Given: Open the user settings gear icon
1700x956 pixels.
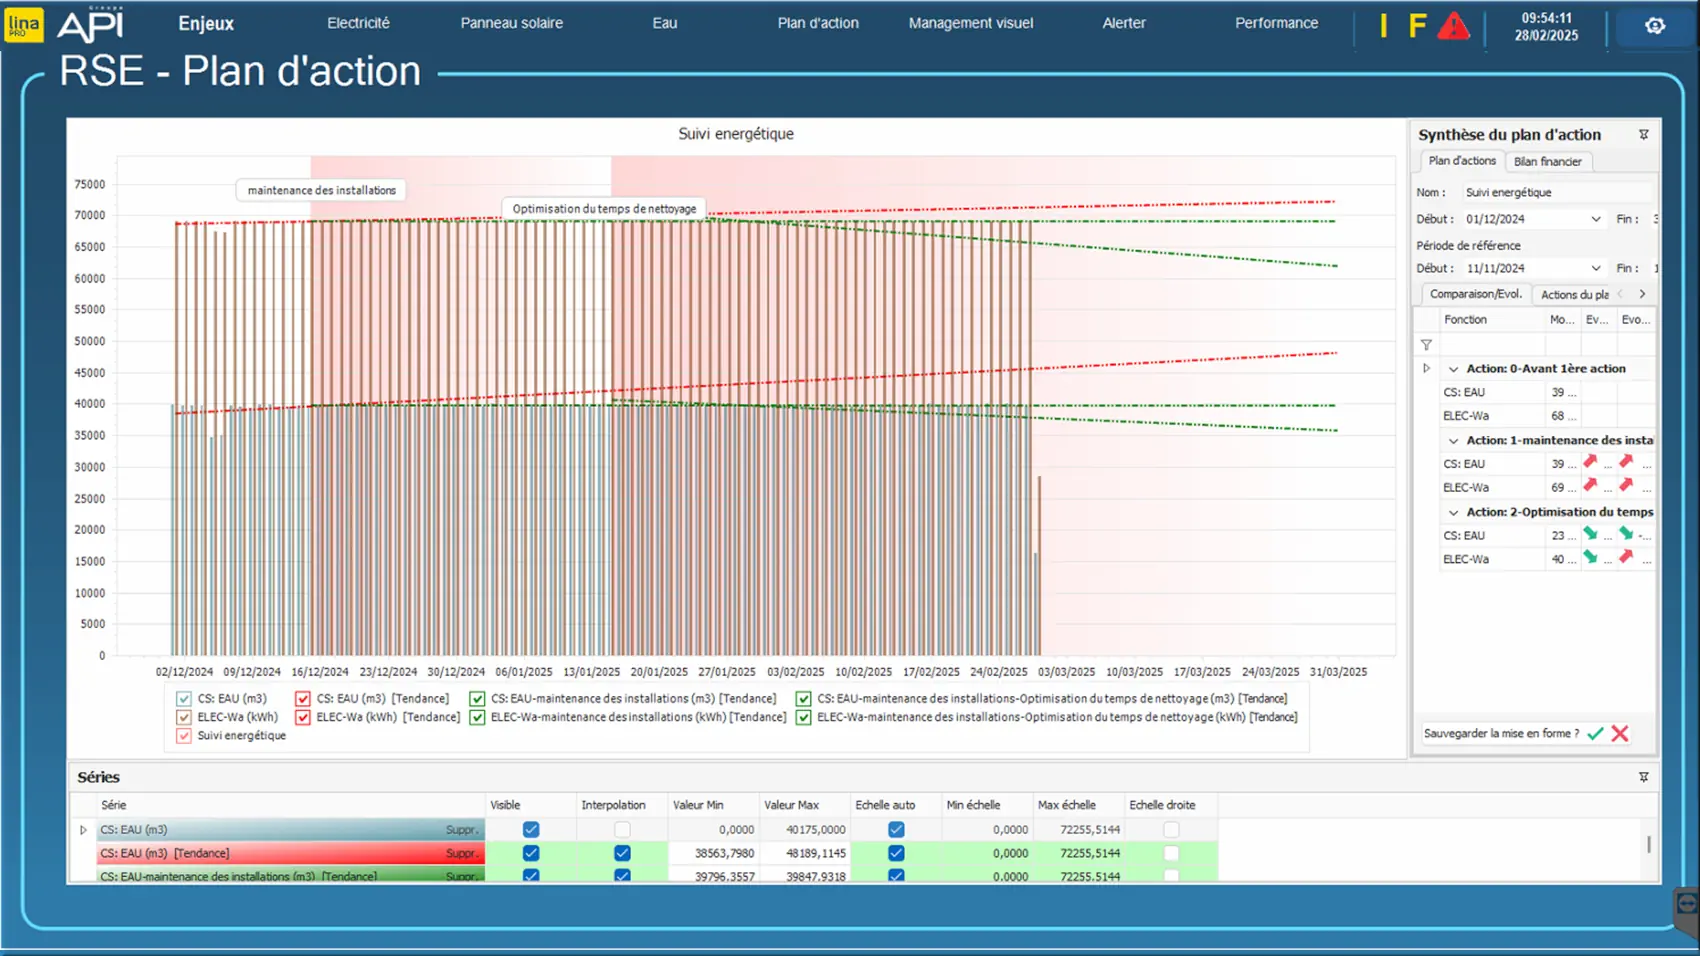Looking at the screenshot, I should click(1655, 26).
